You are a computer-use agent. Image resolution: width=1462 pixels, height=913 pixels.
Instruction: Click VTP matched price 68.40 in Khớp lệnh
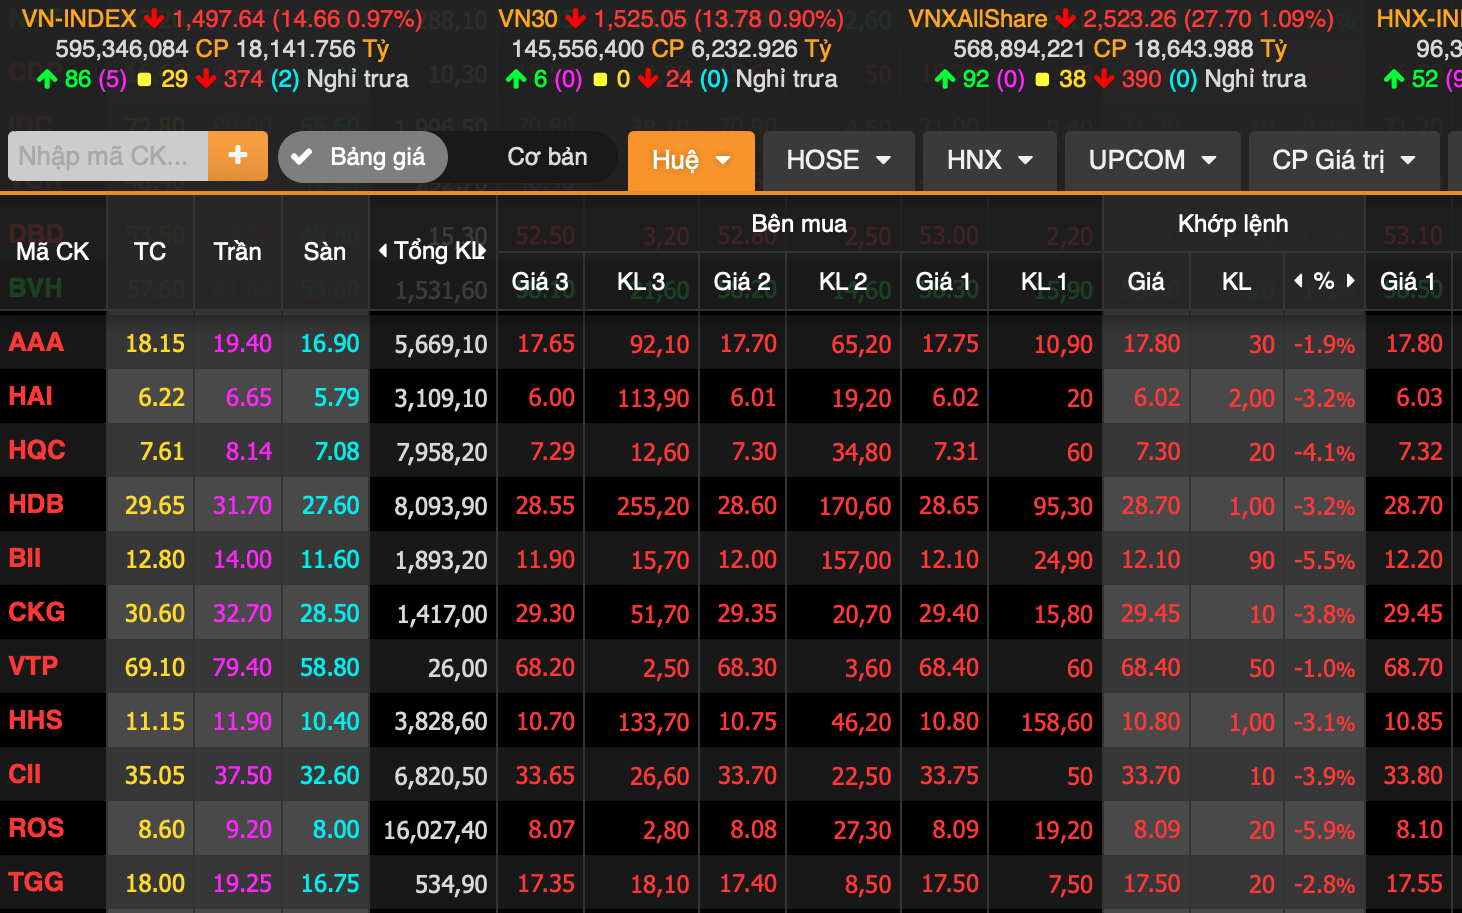[1150, 667]
